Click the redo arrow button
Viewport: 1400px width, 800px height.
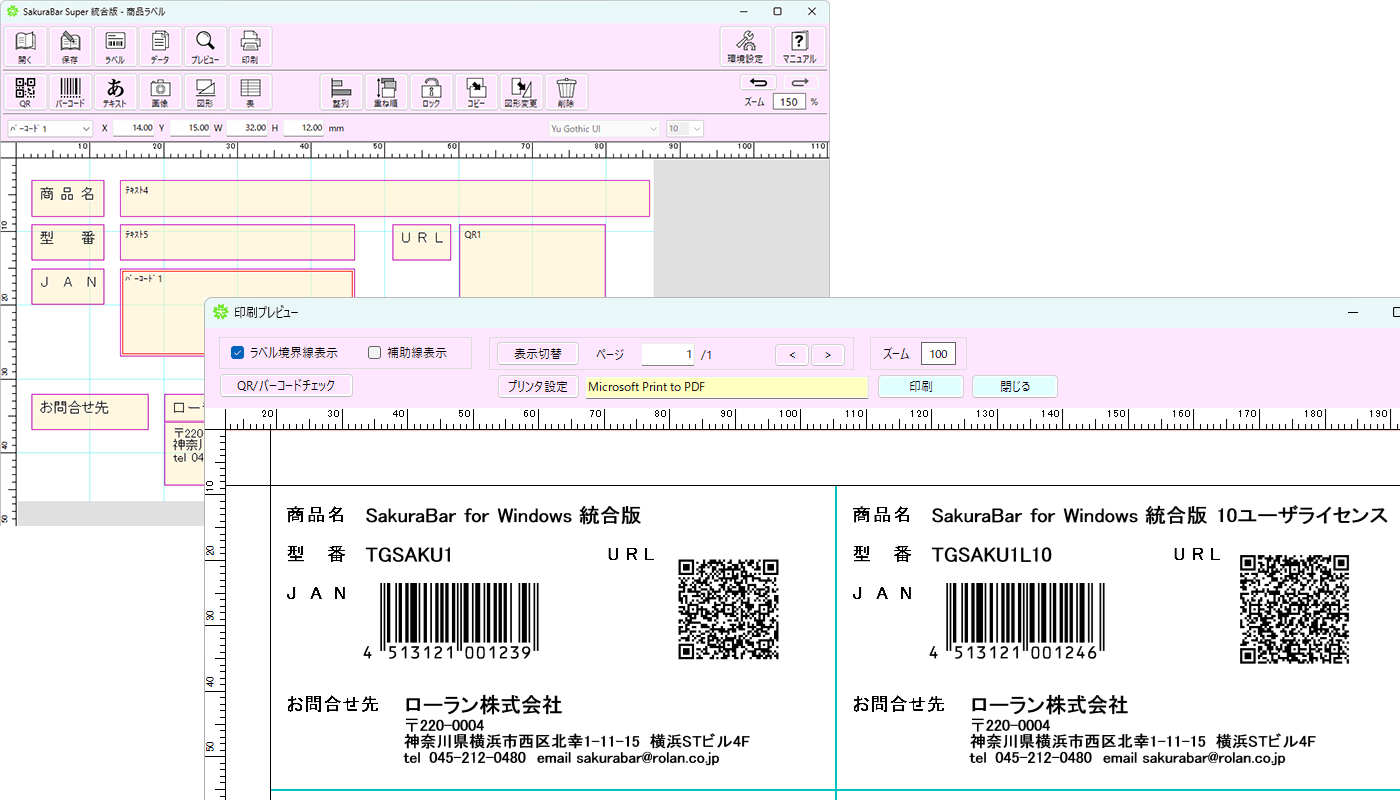click(x=800, y=82)
